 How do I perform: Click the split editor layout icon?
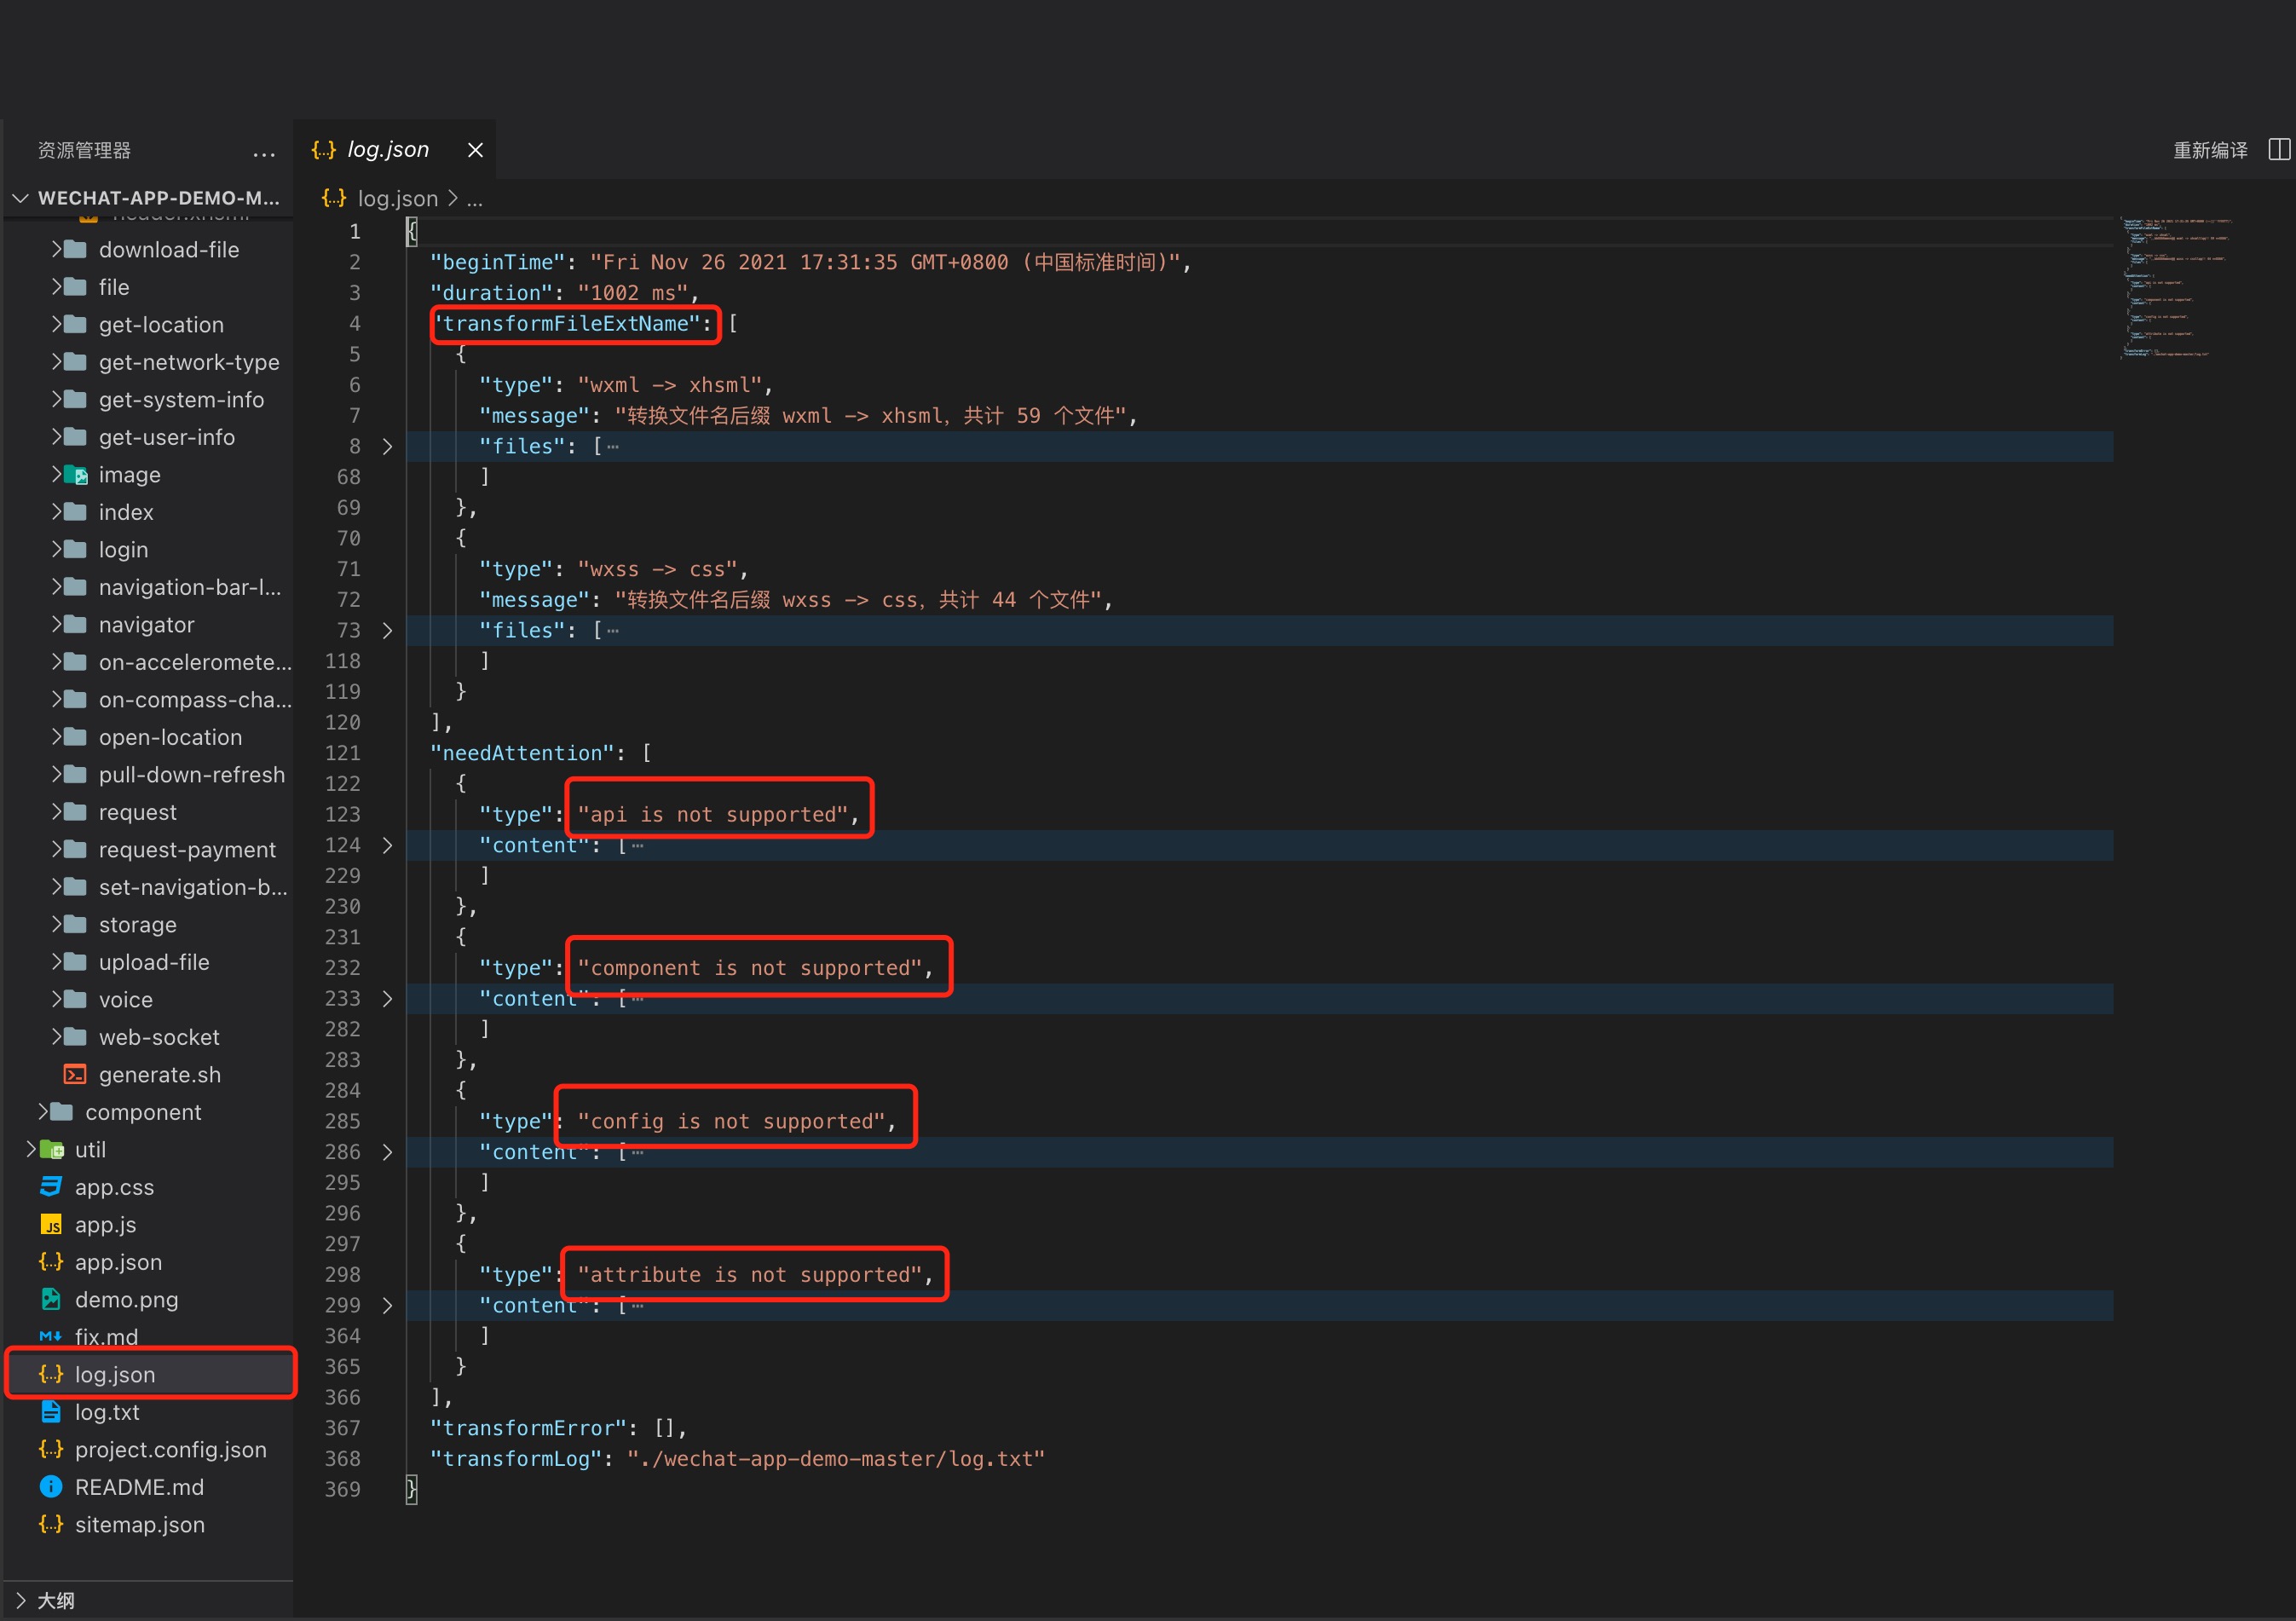click(x=2279, y=150)
